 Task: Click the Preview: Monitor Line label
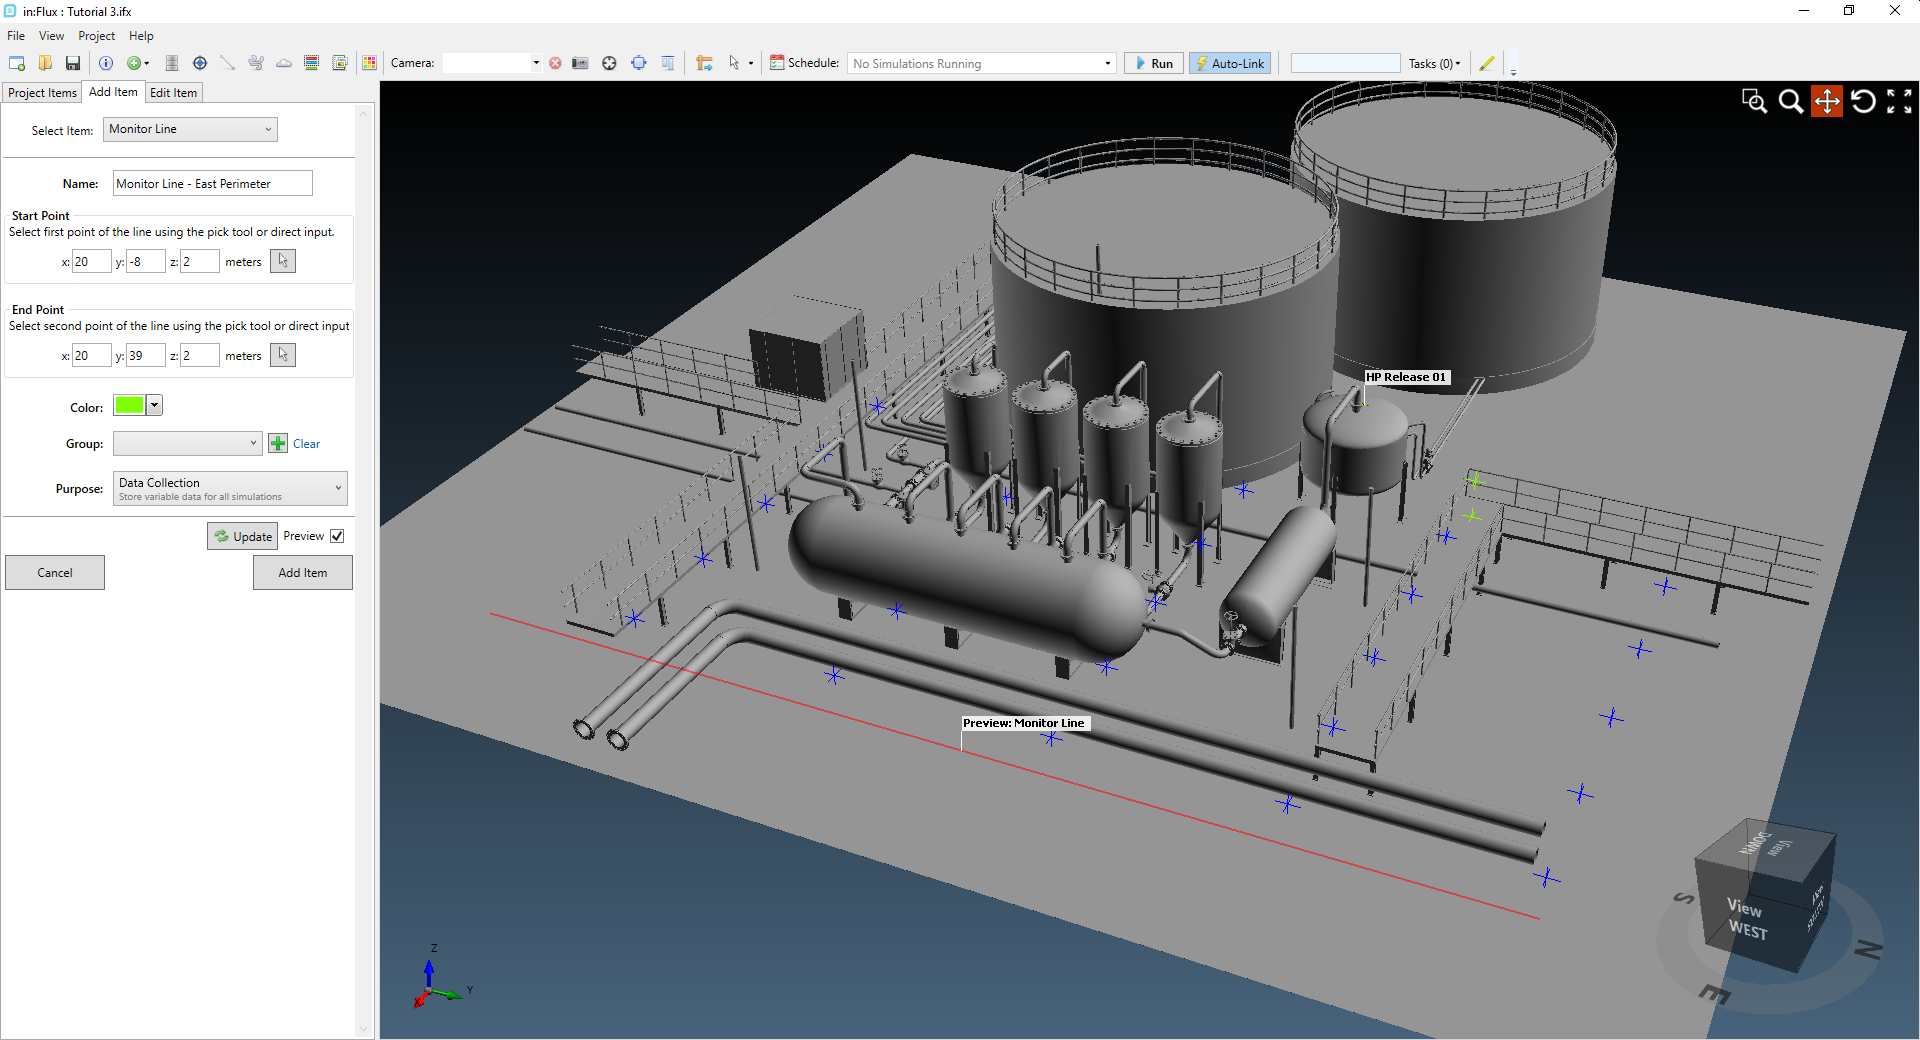(1024, 723)
